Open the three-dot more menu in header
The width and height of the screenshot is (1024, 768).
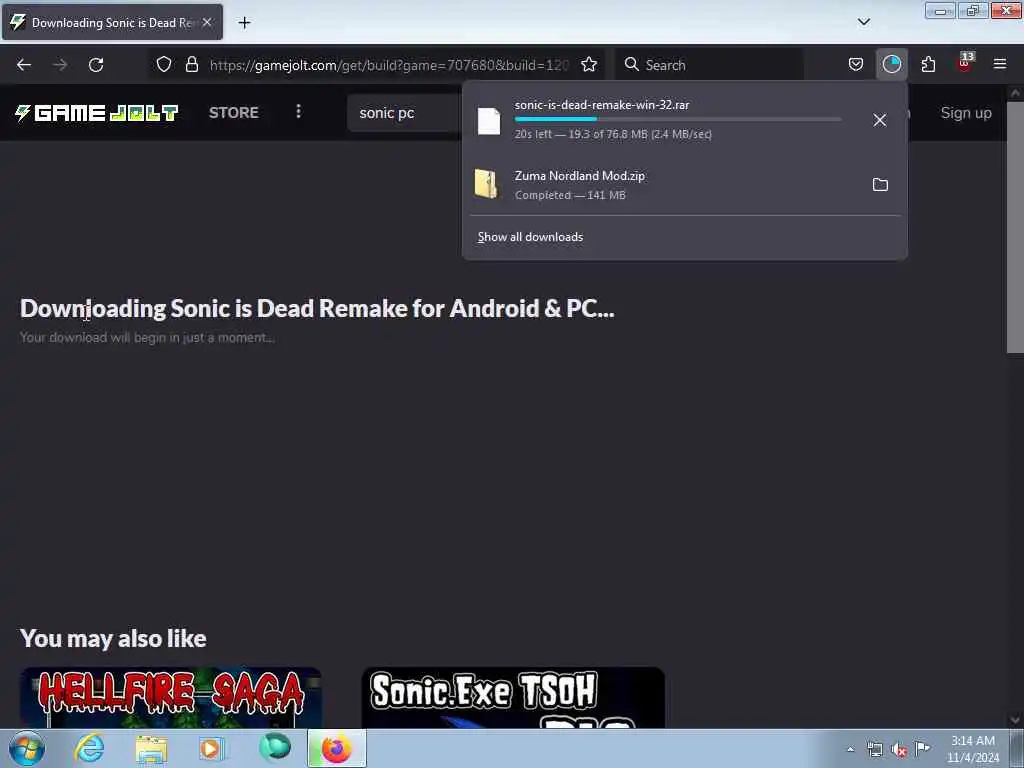(x=298, y=112)
